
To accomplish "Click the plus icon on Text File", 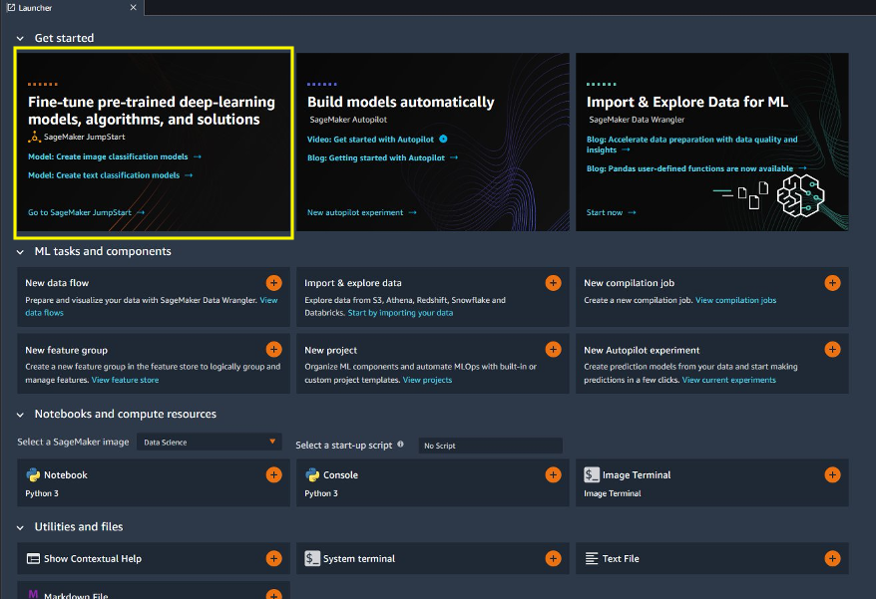I will (x=832, y=558).
